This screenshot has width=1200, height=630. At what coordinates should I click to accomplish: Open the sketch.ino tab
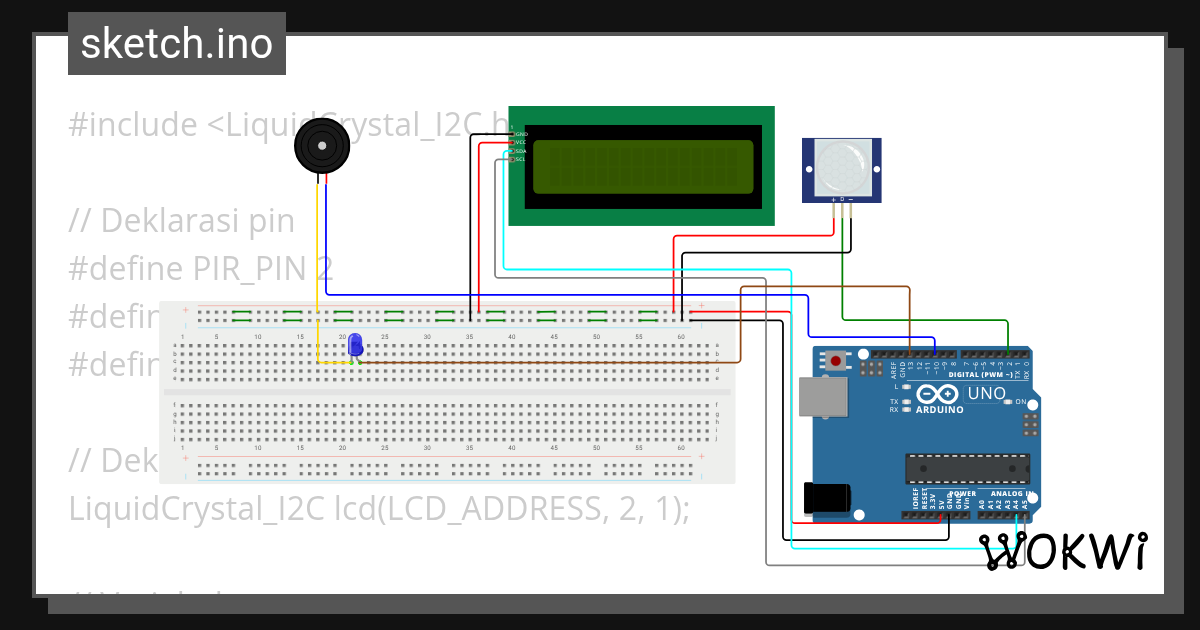[176, 43]
